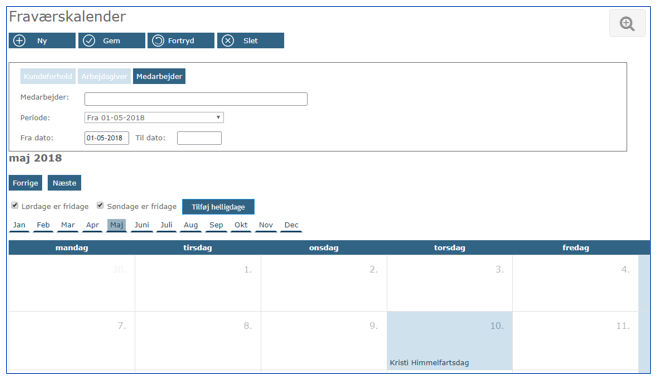Viewport: 660px width, 387px height.
Task: Click calendar day 1. tirsdag
Action: tap(198, 283)
